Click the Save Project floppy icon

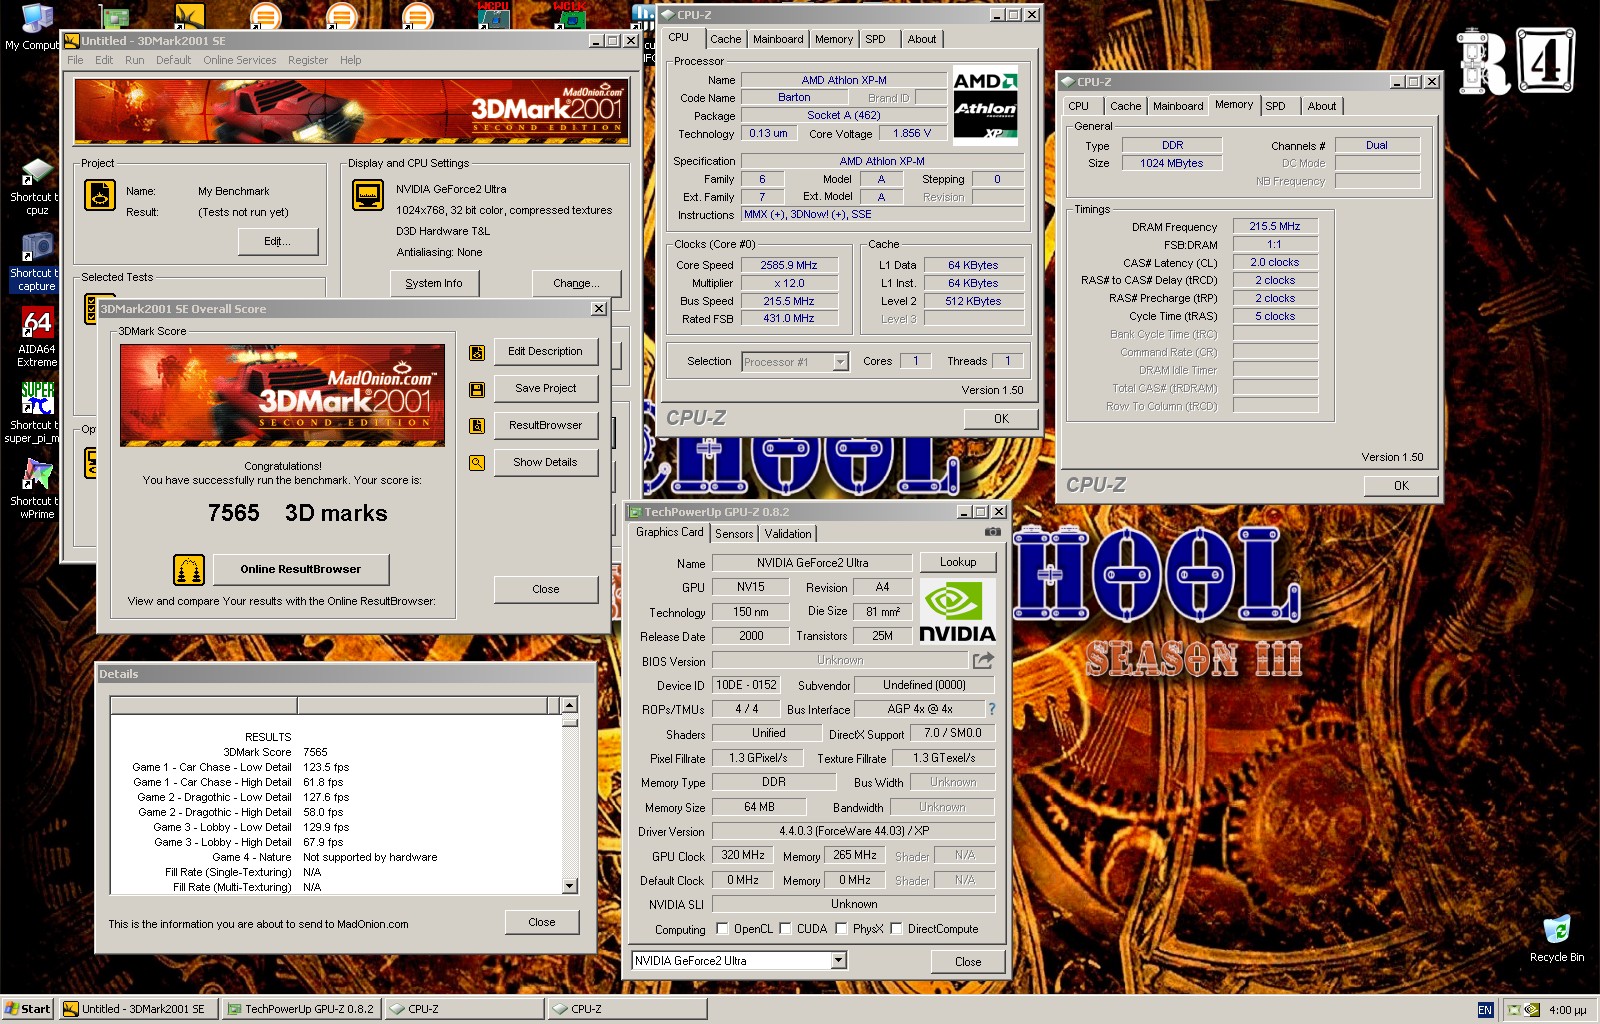pos(477,389)
